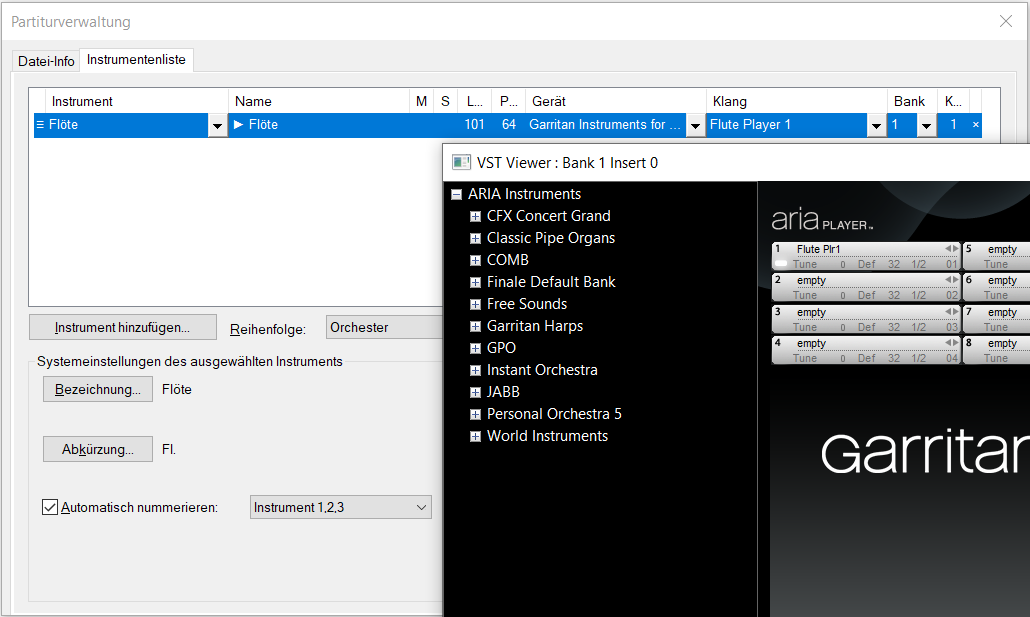The image size is (1030, 617).
Task: Click the Instrument hinzufügen button
Action: click(x=123, y=327)
